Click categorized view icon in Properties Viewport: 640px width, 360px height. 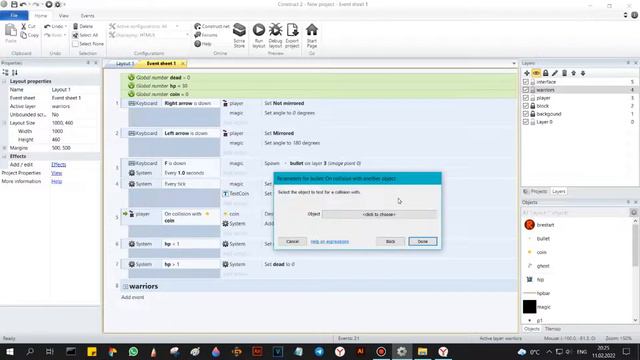5,73
